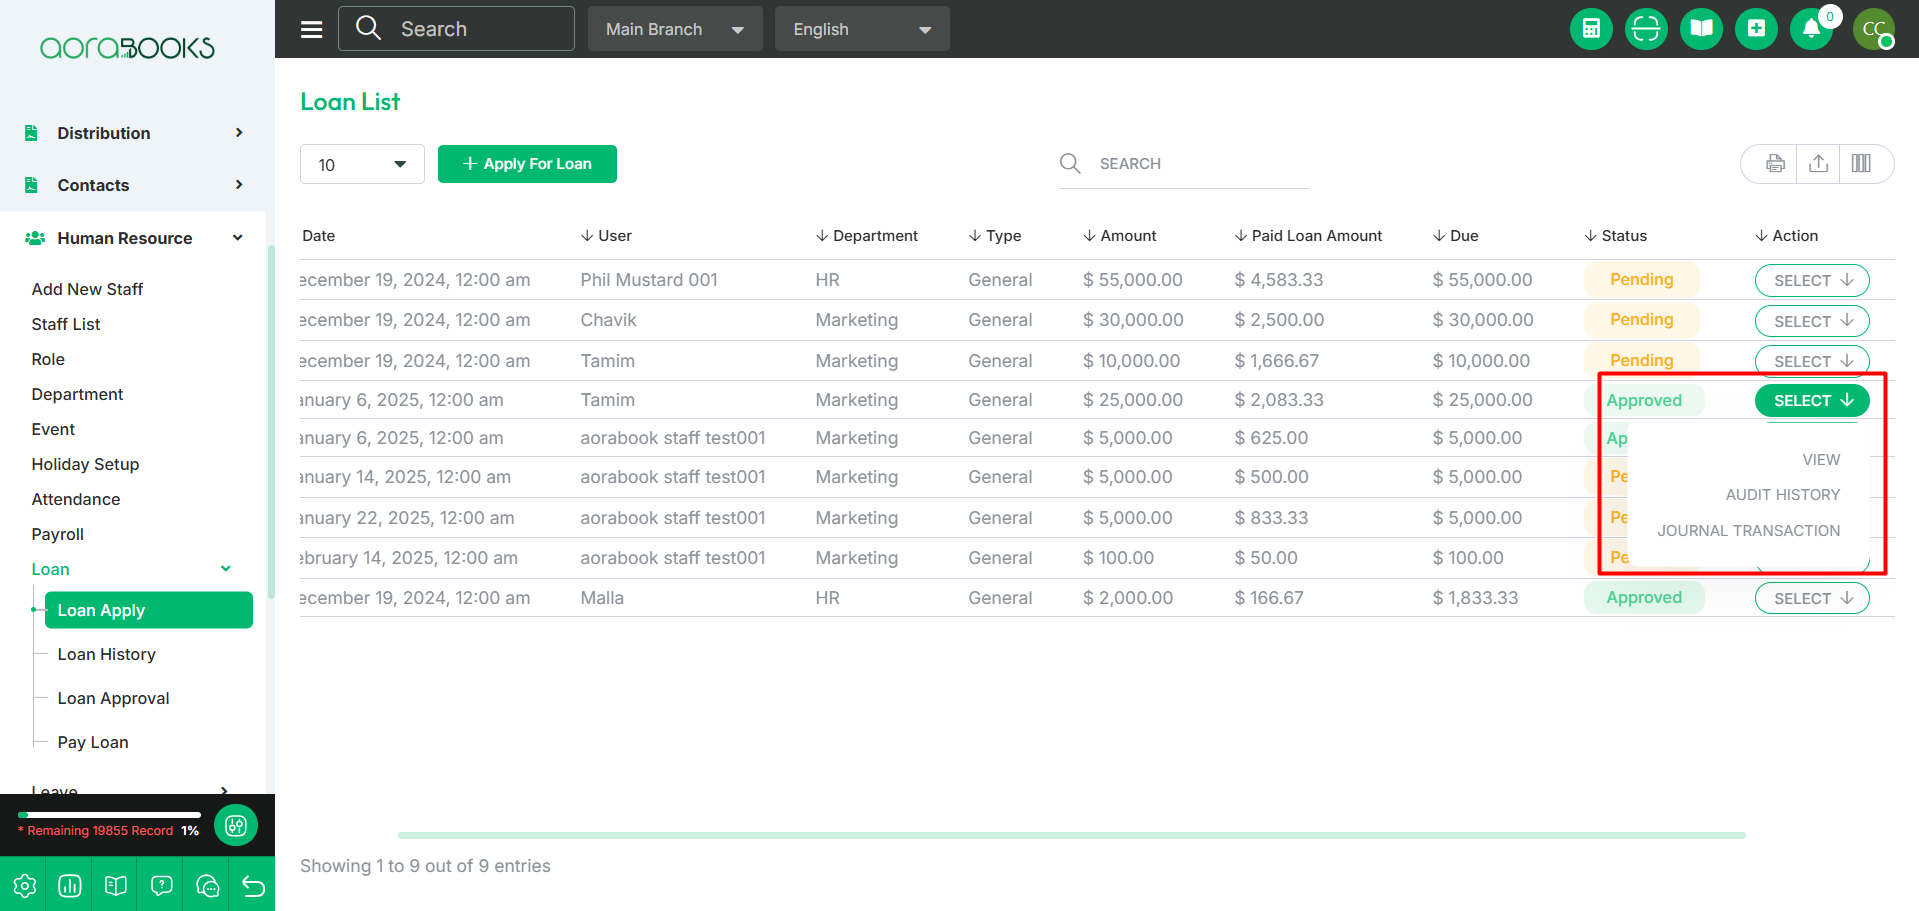Open the open-book guide icon in the bottom bar
The width and height of the screenshot is (1919, 911).
pyautogui.click(x=116, y=885)
